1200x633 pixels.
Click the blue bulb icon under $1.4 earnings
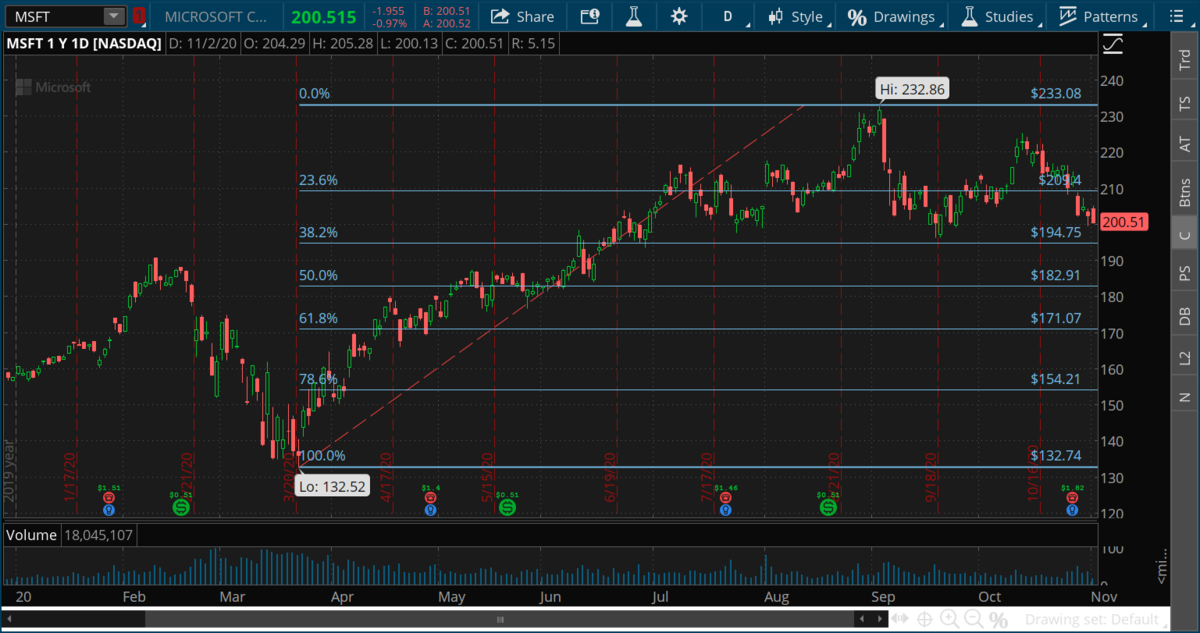coord(431,509)
